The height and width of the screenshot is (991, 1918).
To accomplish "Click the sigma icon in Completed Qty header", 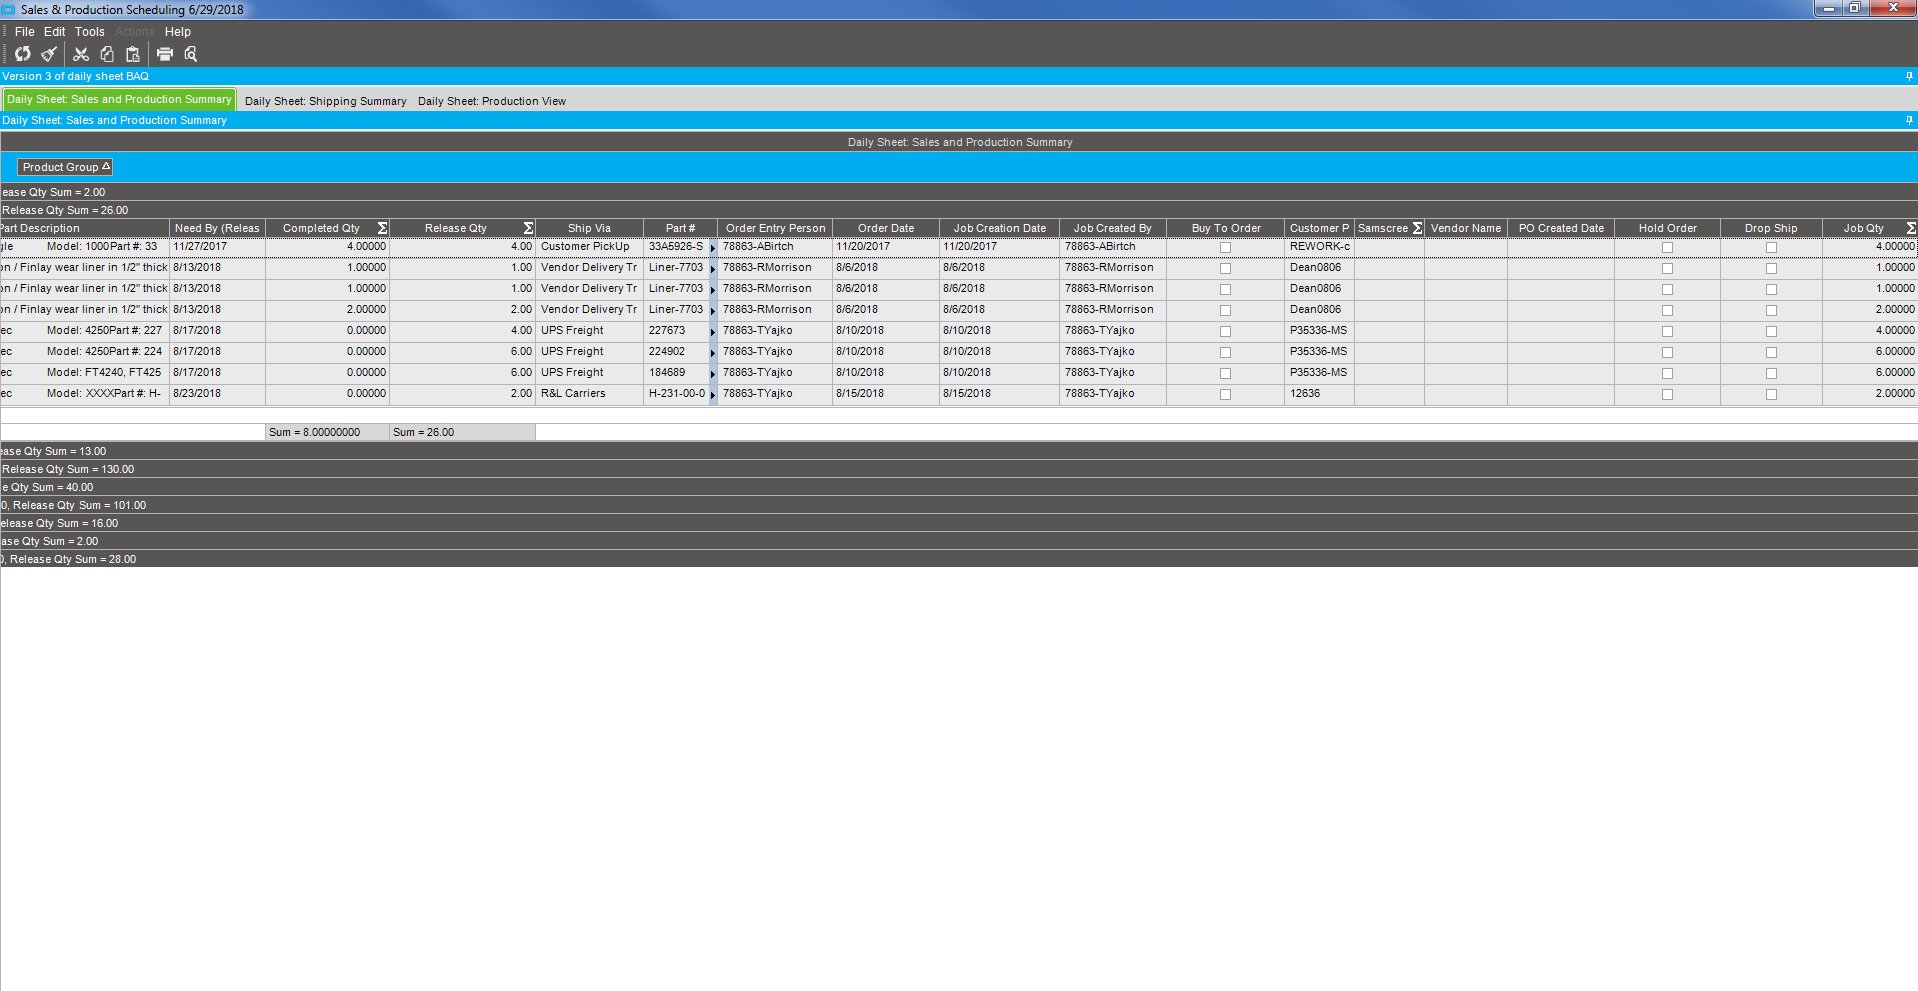I will (382, 228).
